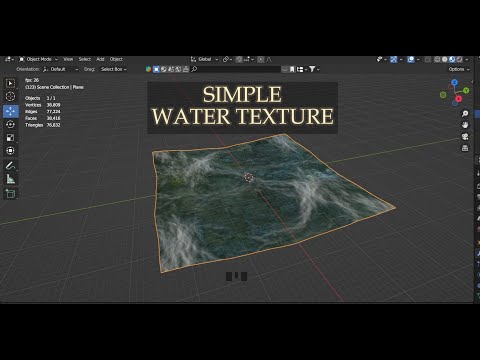Image resolution: width=480 pixels, height=360 pixels.
Task: Open viewport shading options arrow
Action: click(x=467, y=59)
